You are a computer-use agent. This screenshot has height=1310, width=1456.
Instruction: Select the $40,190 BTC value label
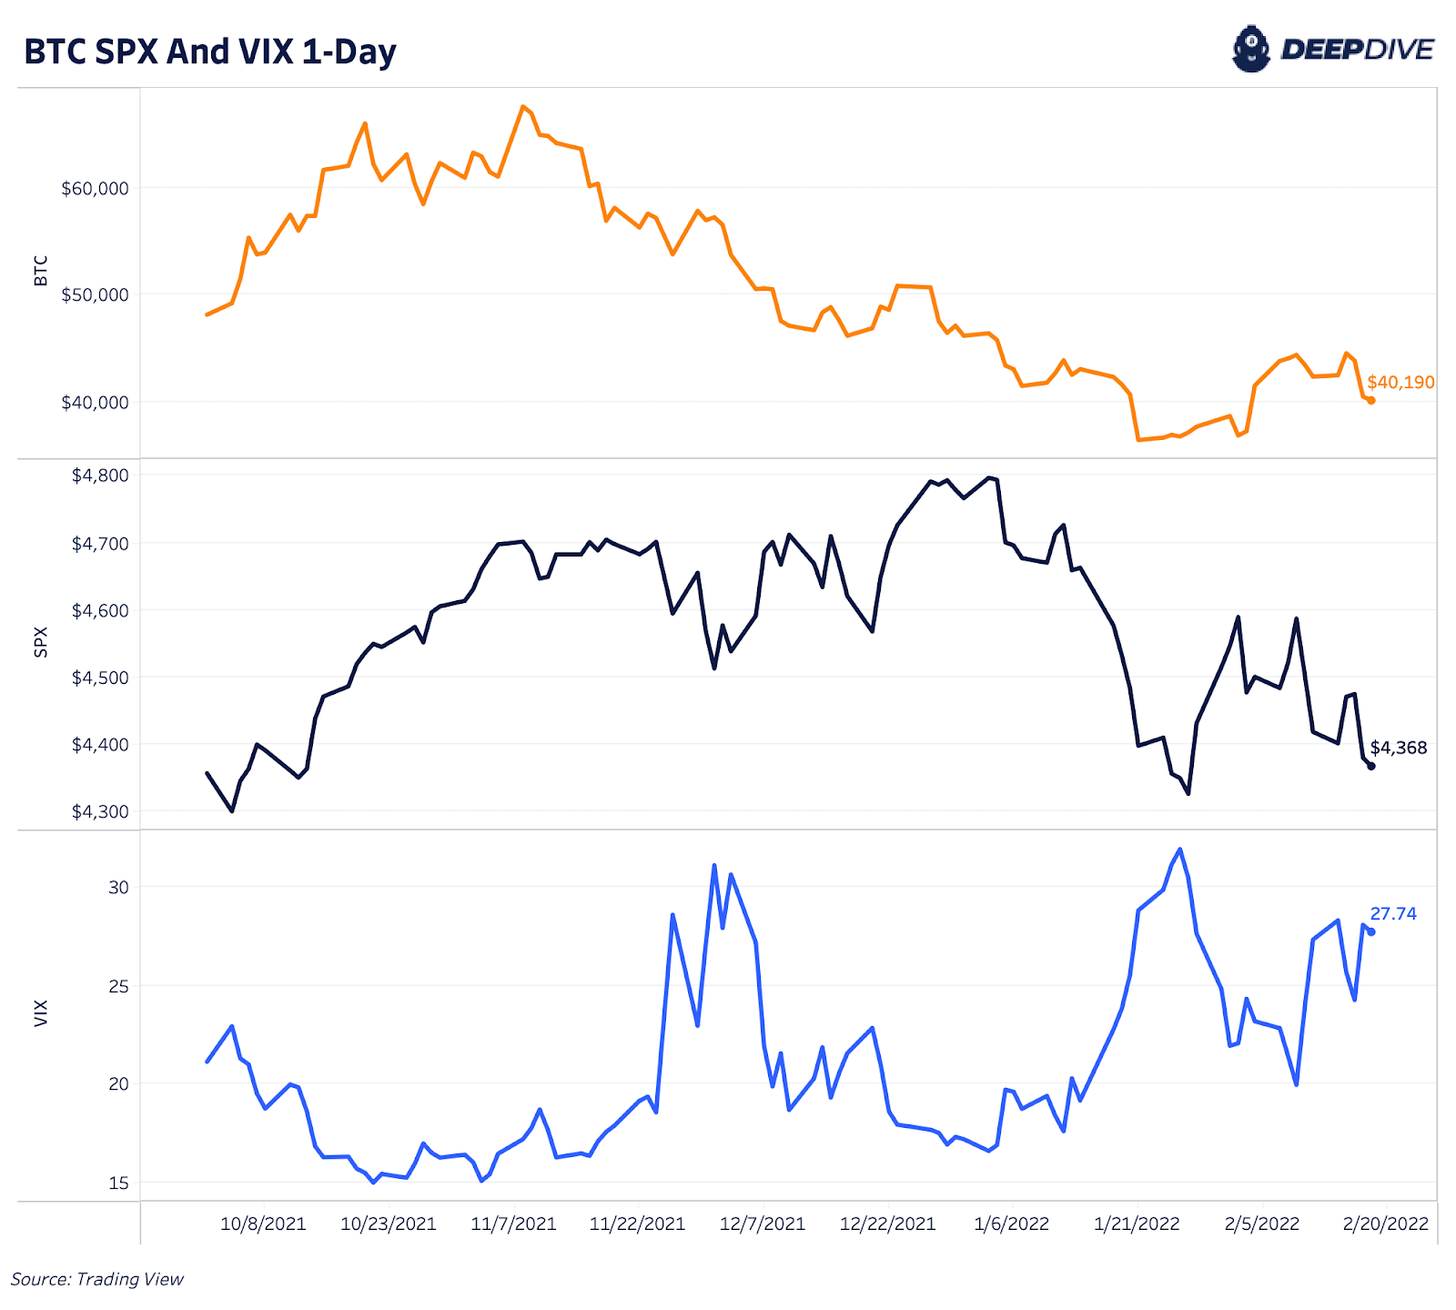pyautogui.click(x=1400, y=382)
